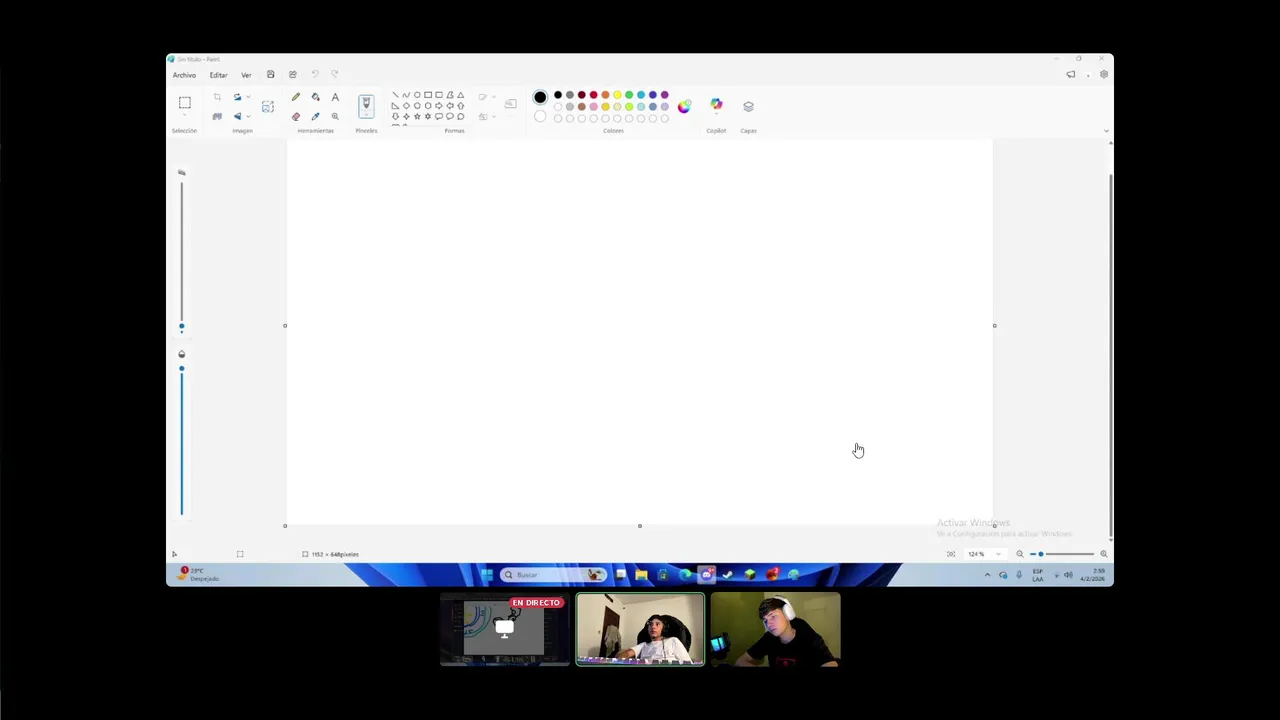
Task: Open the Ver menu
Action: coord(246,75)
